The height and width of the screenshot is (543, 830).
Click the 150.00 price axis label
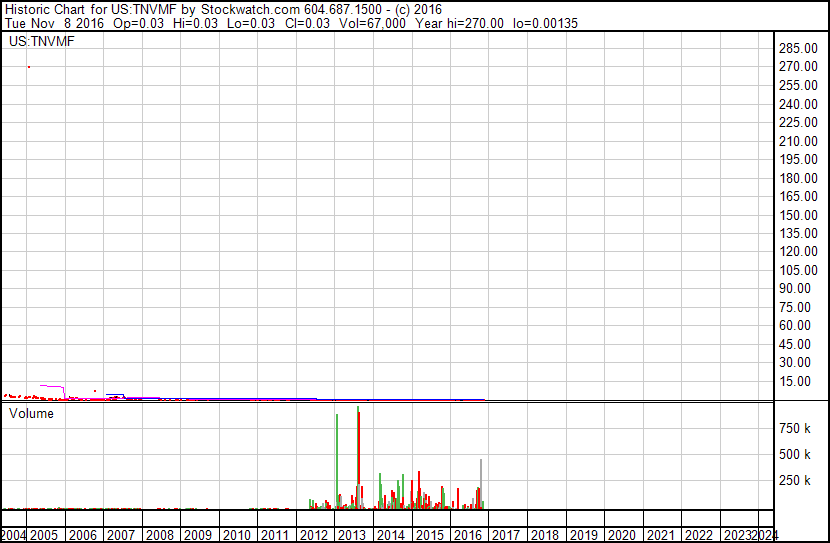pyautogui.click(x=798, y=215)
